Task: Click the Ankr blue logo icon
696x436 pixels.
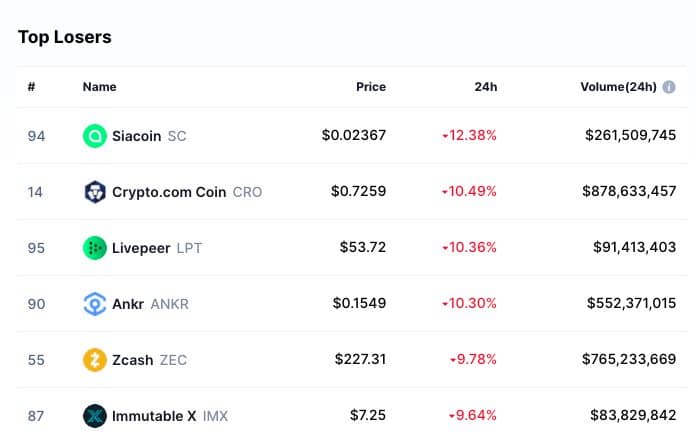Action: pyautogui.click(x=95, y=304)
